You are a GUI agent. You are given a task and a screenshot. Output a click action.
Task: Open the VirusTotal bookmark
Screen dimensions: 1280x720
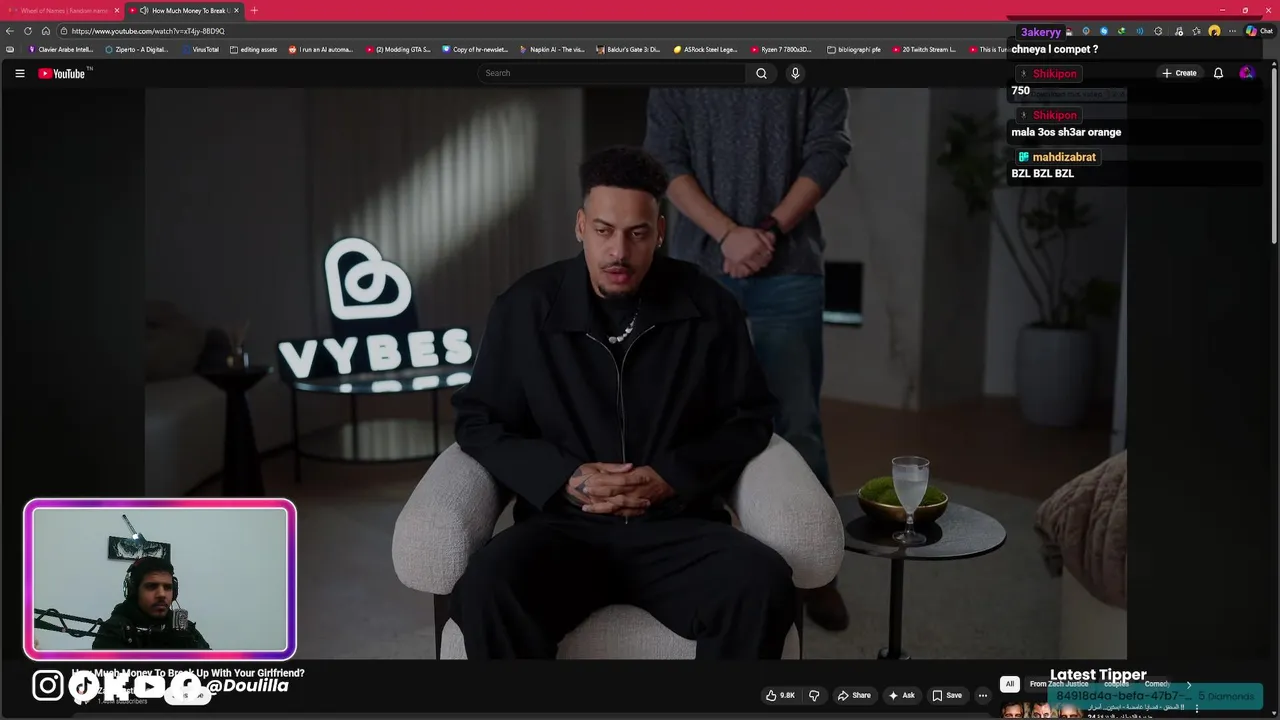(x=199, y=49)
